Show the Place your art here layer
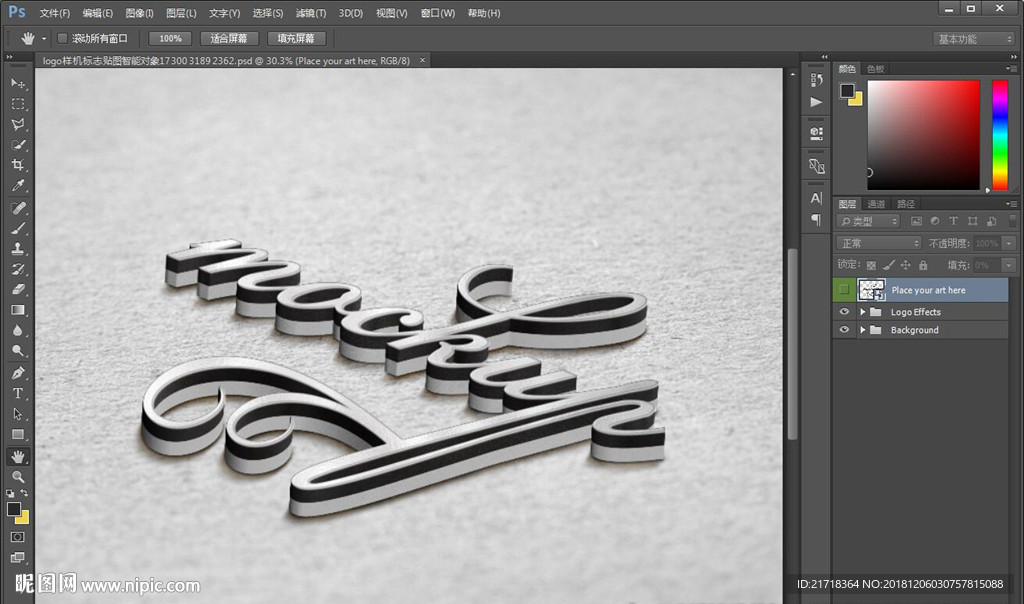The height and width of the screenshot is (604, 1024). click(845, 290)
